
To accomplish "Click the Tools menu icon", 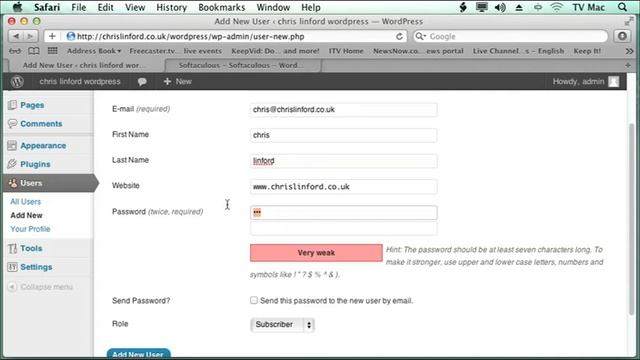I will pos(13,248).
